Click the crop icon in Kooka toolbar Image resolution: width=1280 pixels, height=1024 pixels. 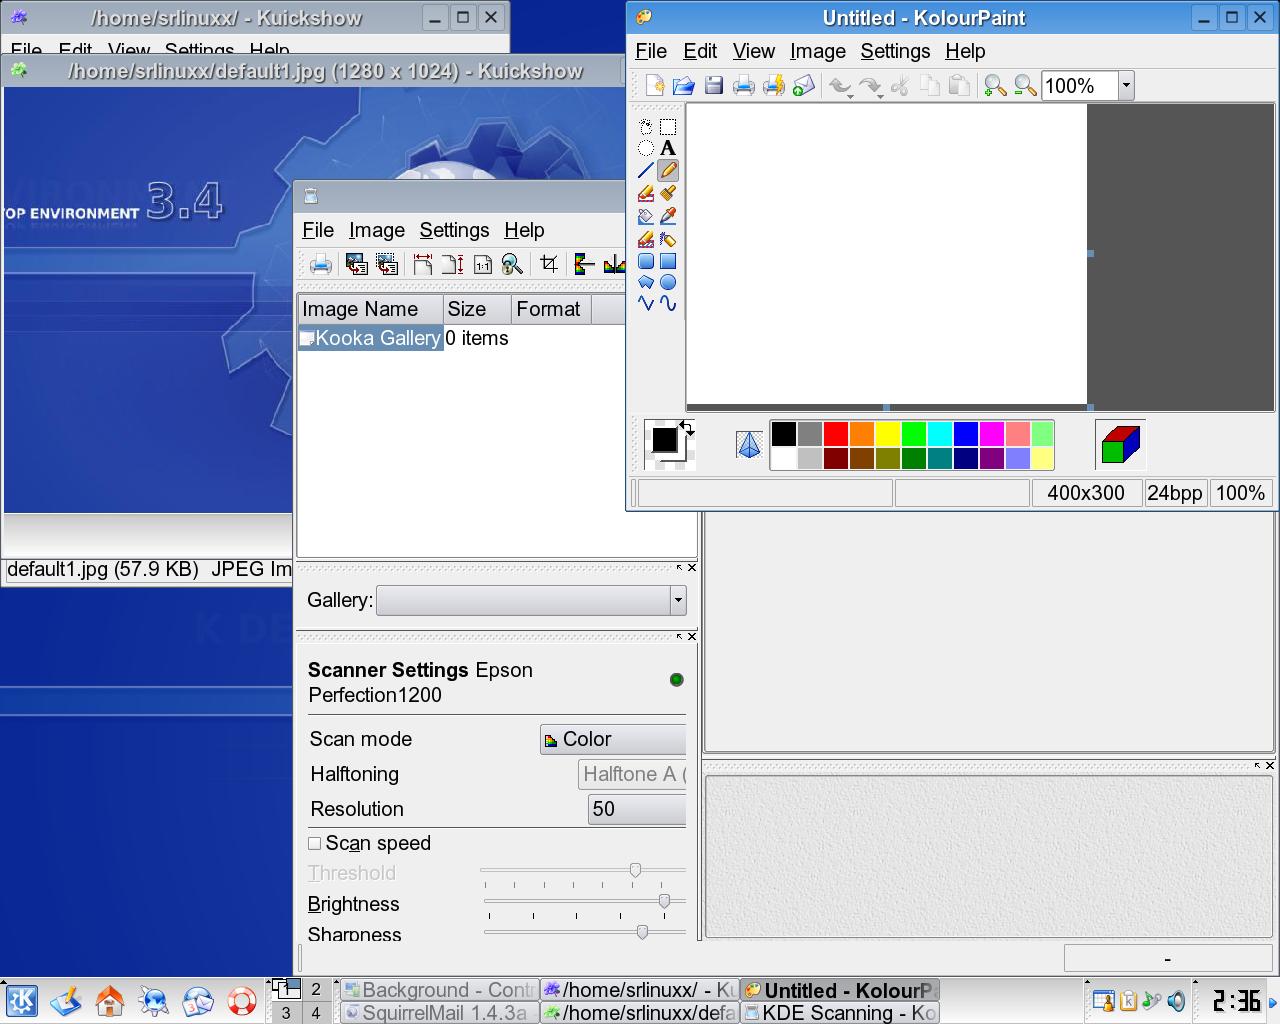(549, 264)
